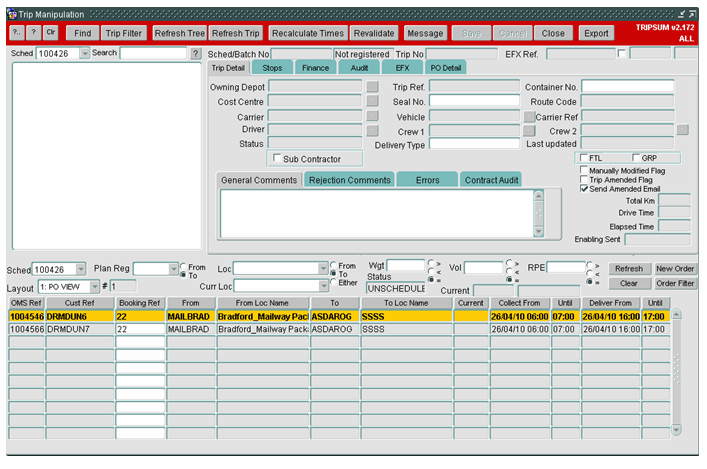Open the Cost Centre lookup button

coord(372,101)
